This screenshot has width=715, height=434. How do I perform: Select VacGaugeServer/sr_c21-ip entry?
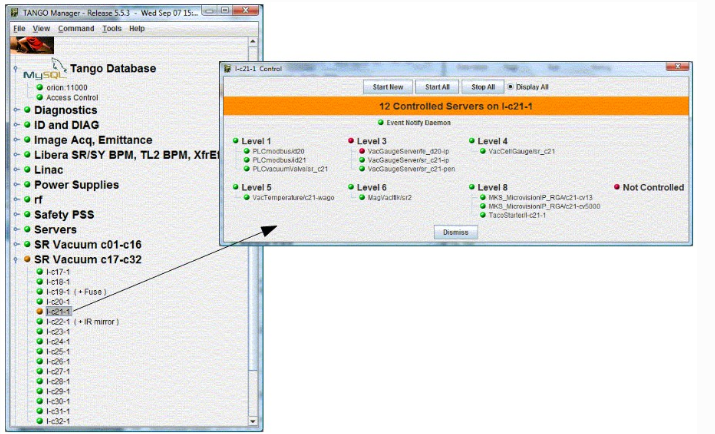[x=409, y=160]
